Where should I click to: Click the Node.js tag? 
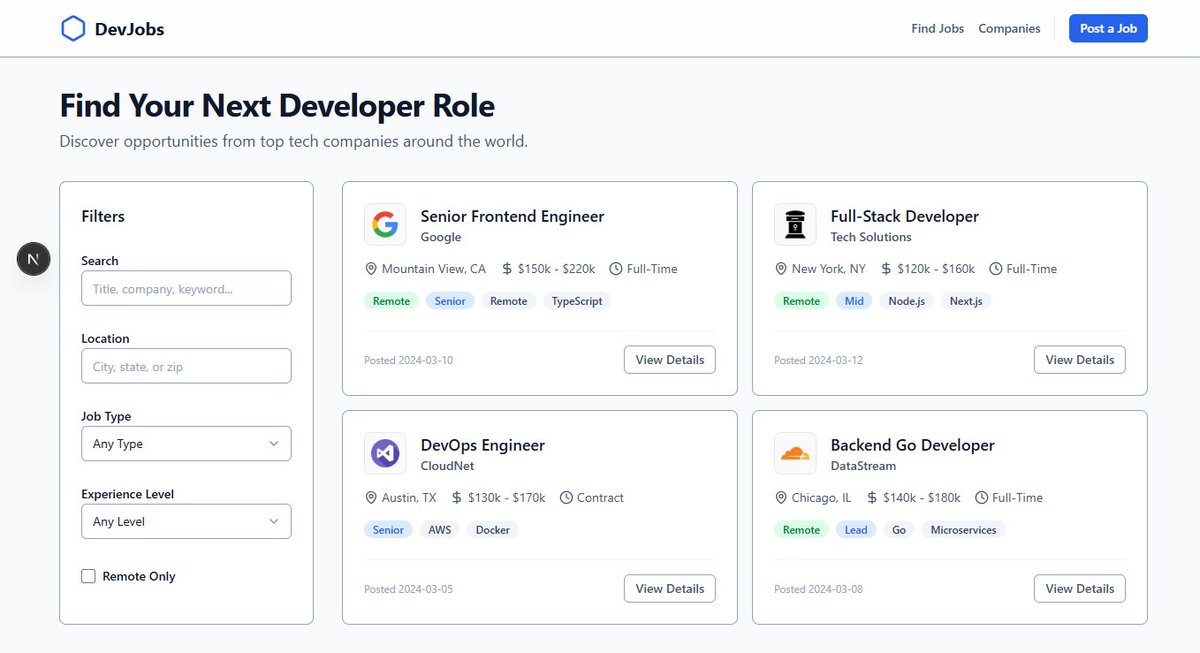pos(907,301)
